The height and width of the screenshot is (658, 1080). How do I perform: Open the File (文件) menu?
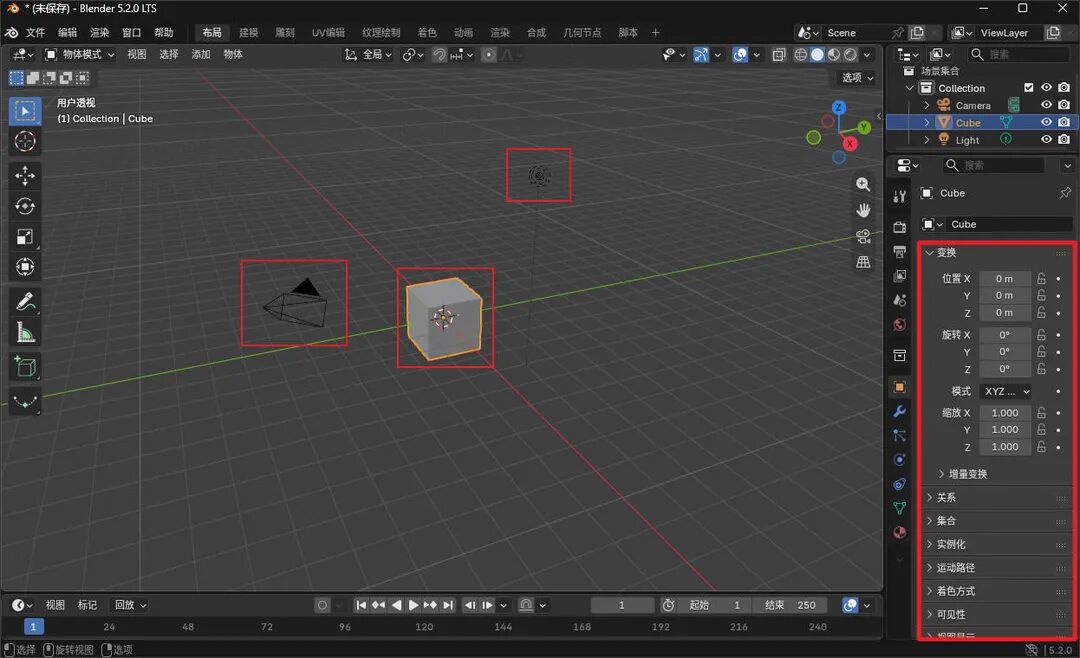coord(35,32)
